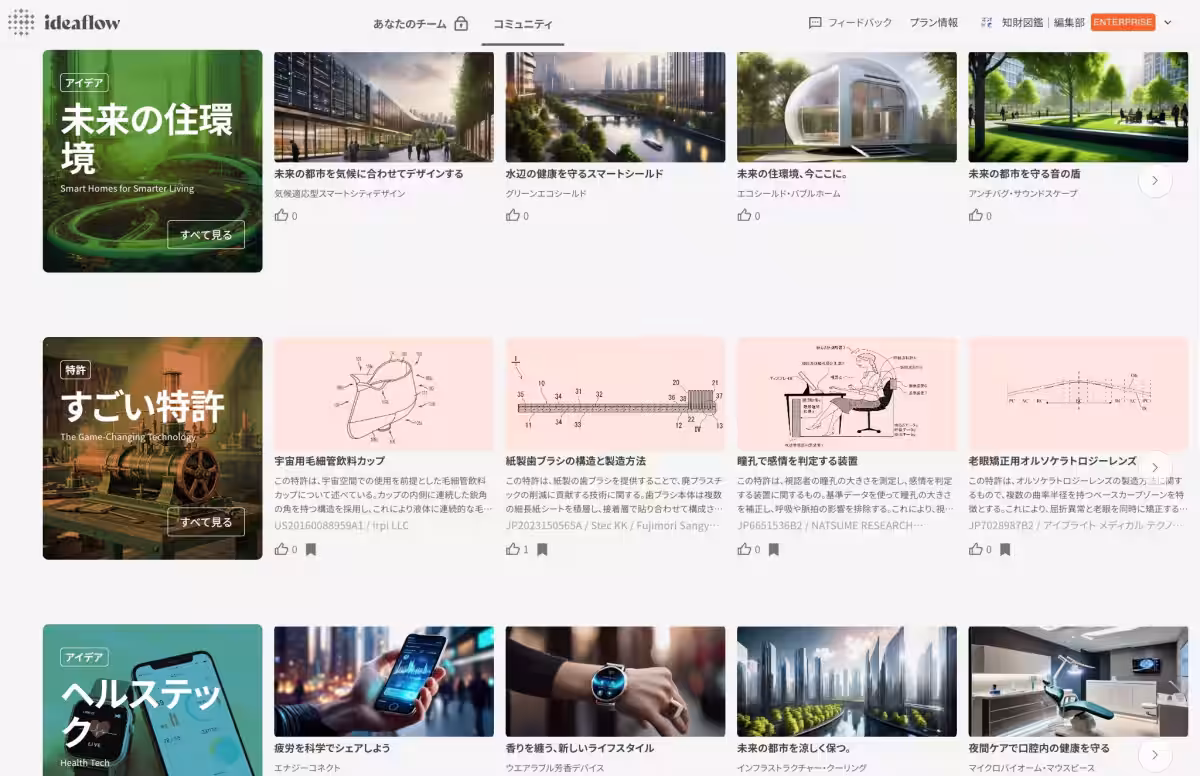The height and width of the screenshot is (776, 1200).
Task: Click the ideaflow logo icon
Action: [x=21, y=22]
